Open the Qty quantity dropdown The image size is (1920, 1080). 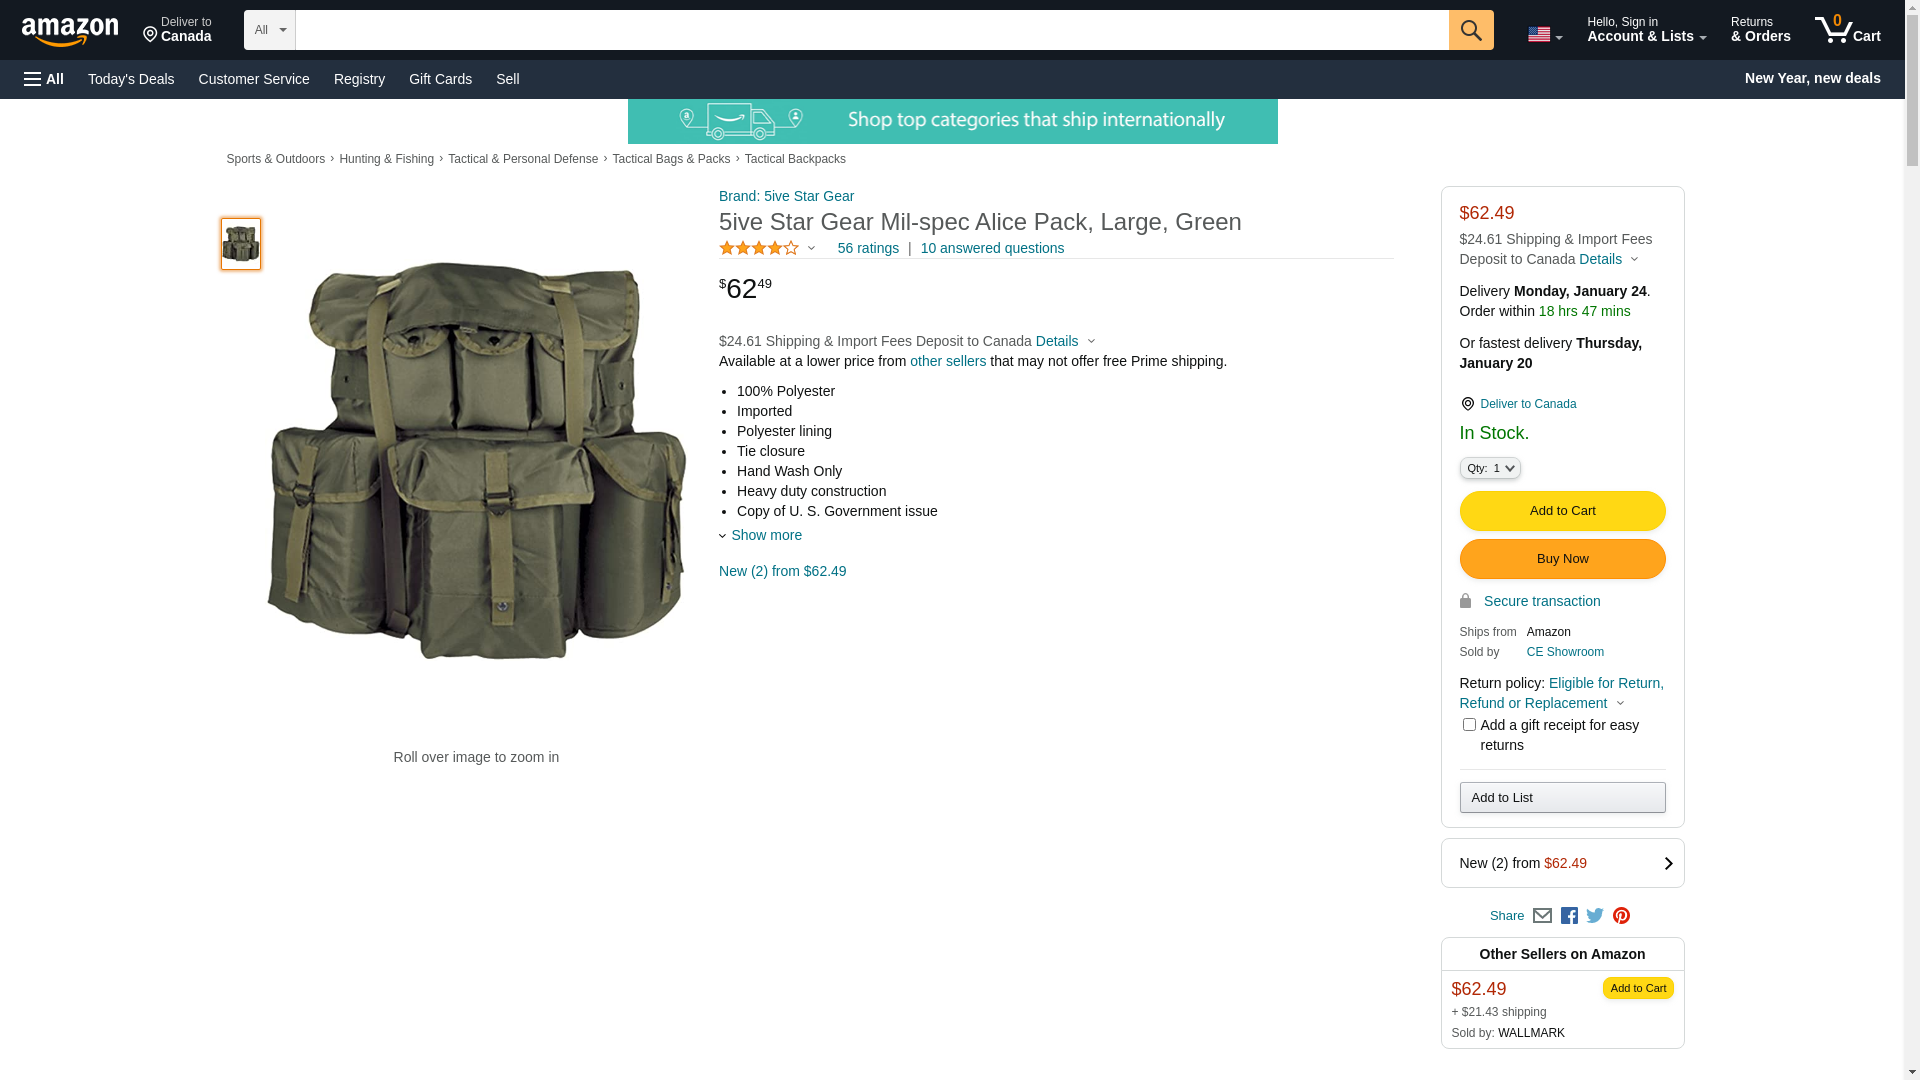pos(1490,468)
